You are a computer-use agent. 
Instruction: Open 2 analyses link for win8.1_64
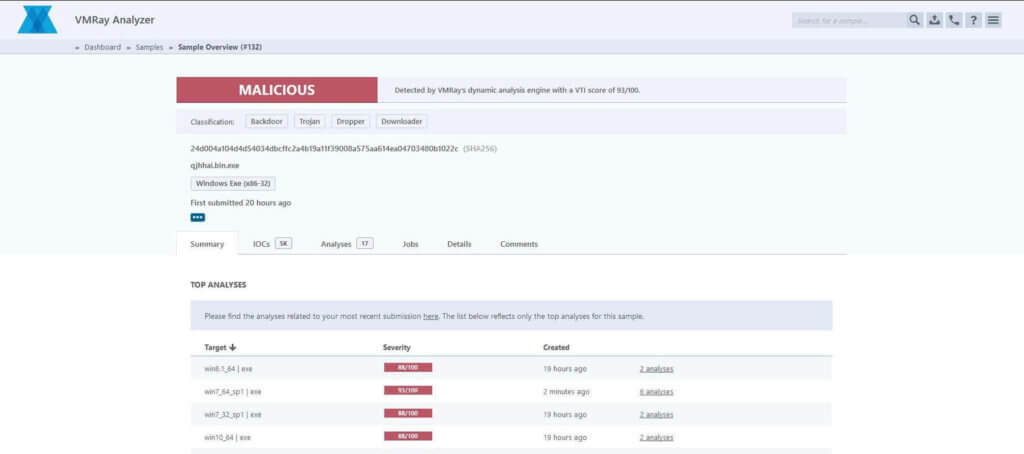(656, 368)
